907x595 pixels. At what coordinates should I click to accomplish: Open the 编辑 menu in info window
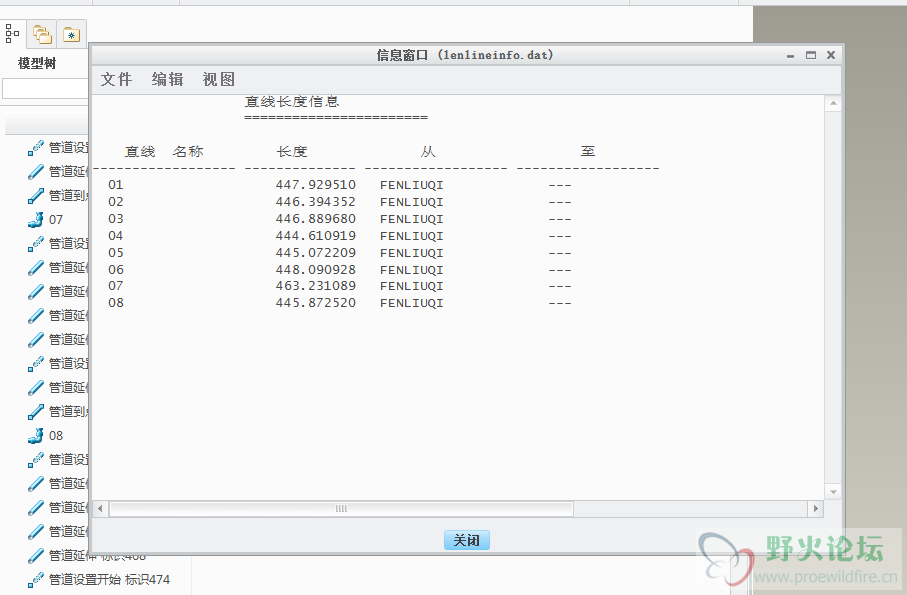coord(168,79)
